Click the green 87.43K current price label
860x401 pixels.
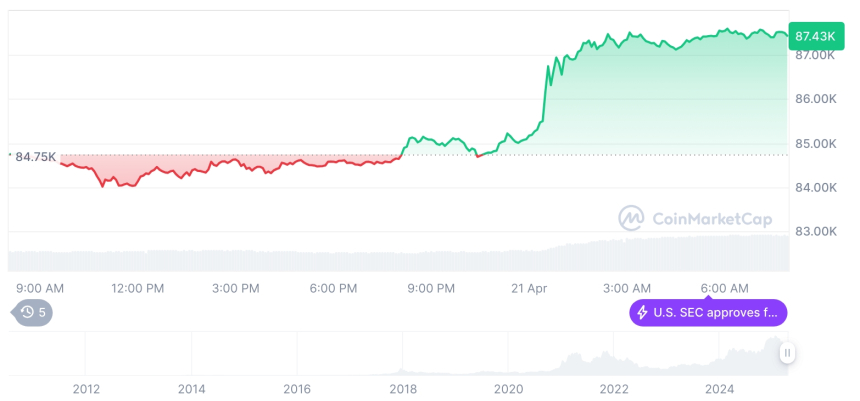coord(815,36)
